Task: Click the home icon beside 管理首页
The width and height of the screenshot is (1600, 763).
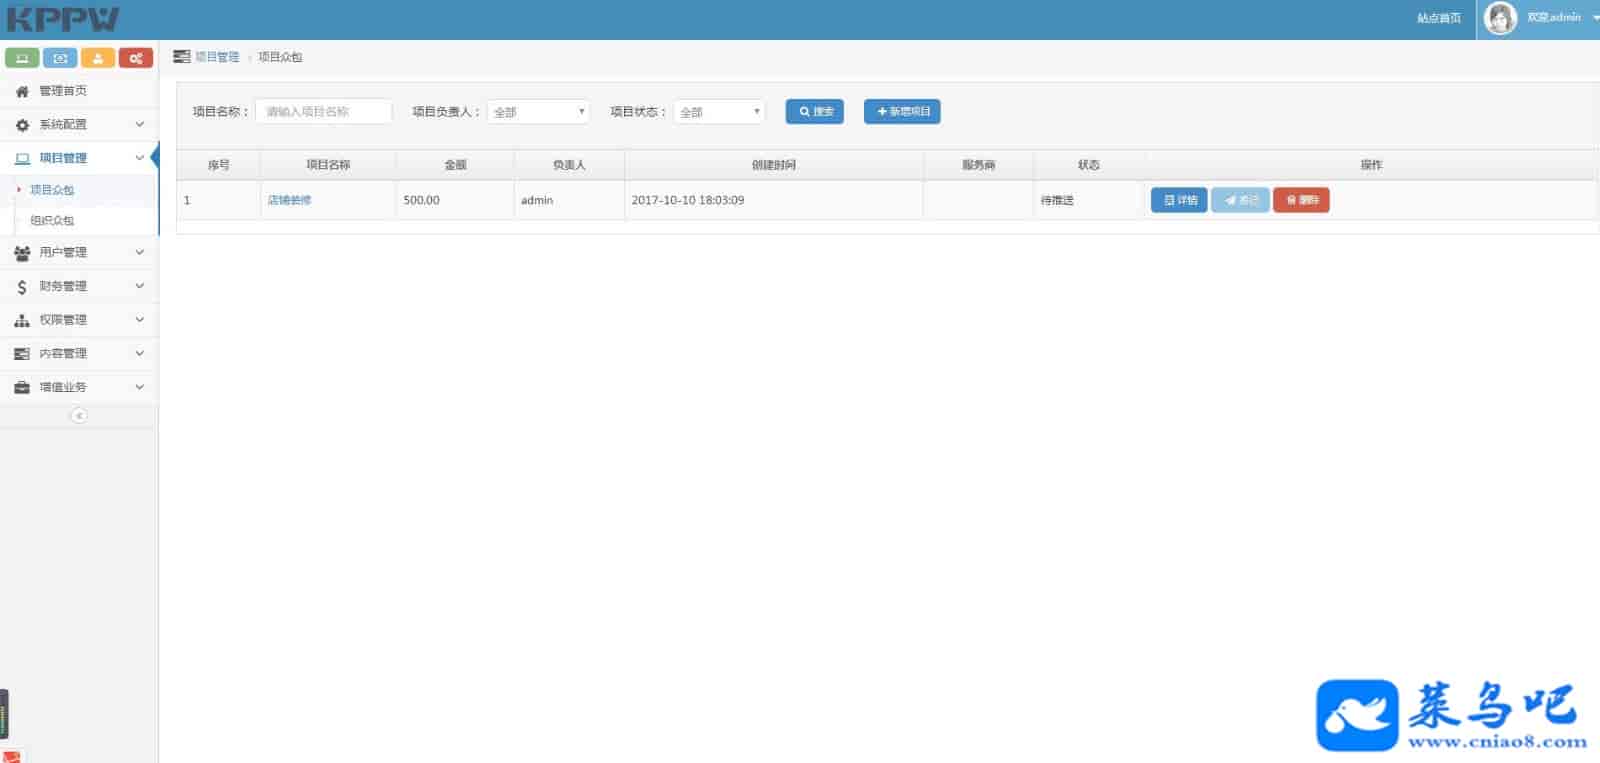Action: tap(22, 91)
